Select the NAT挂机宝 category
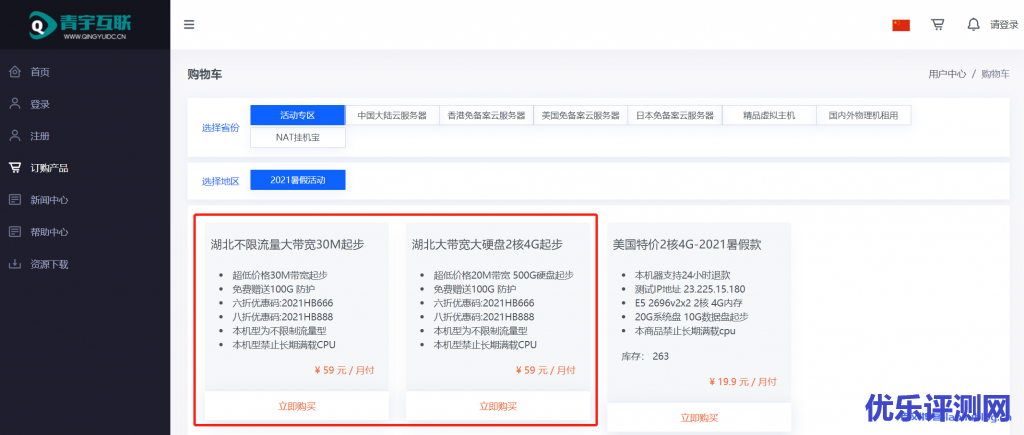The width and height of the screenshot is (1024, 435). (x=297, y=138)
